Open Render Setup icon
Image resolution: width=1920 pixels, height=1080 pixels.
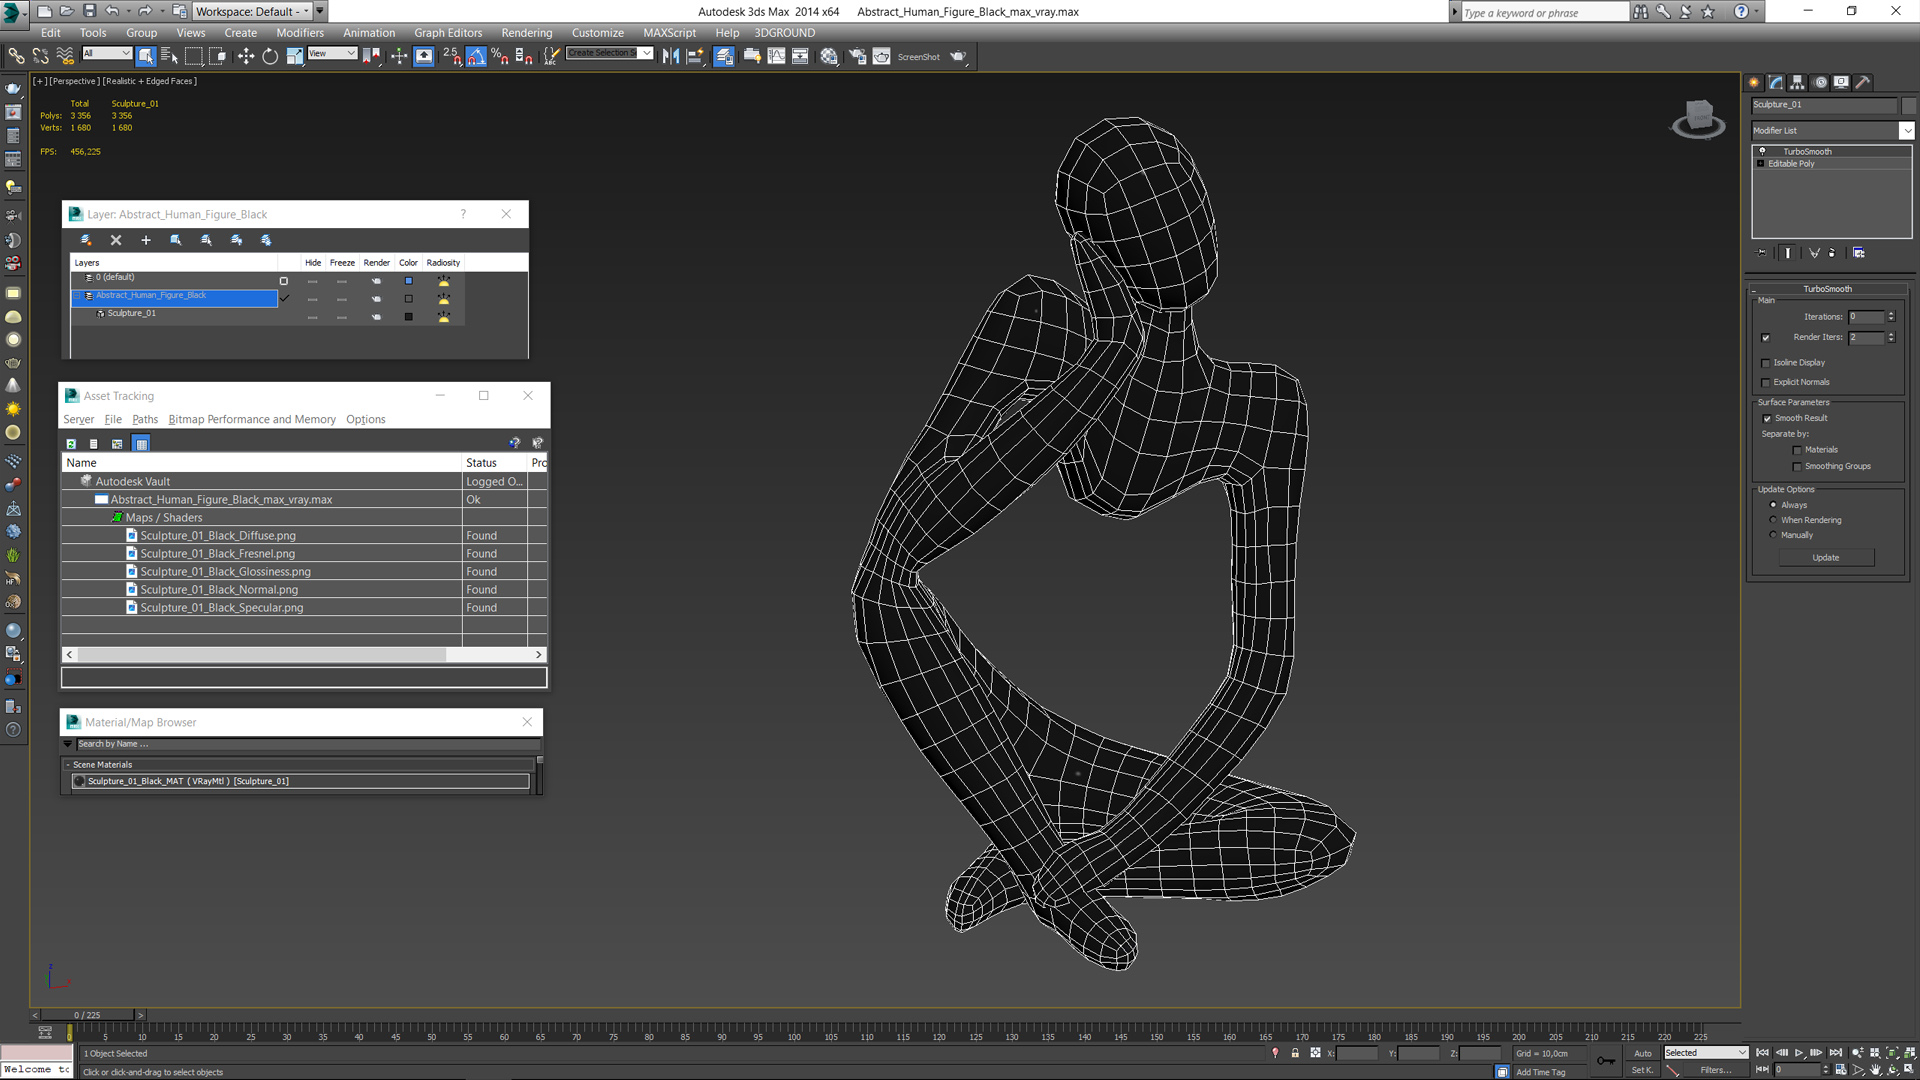click(x=857, y=56)
